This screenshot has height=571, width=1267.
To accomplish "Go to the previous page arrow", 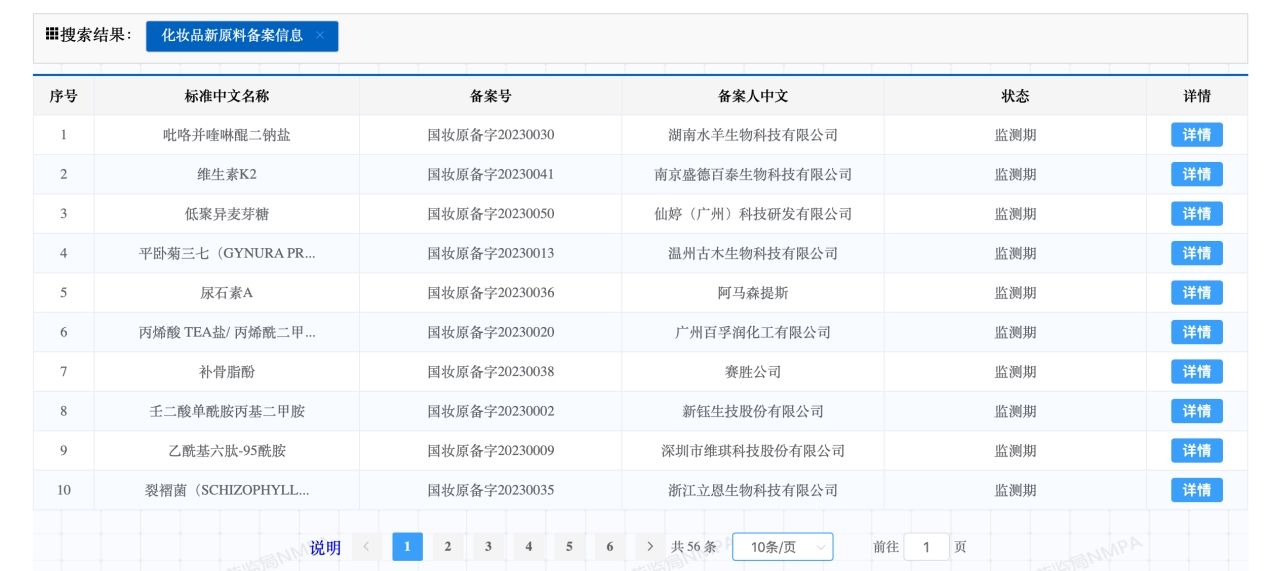I will pyautogui.click(x=367, y=547).
